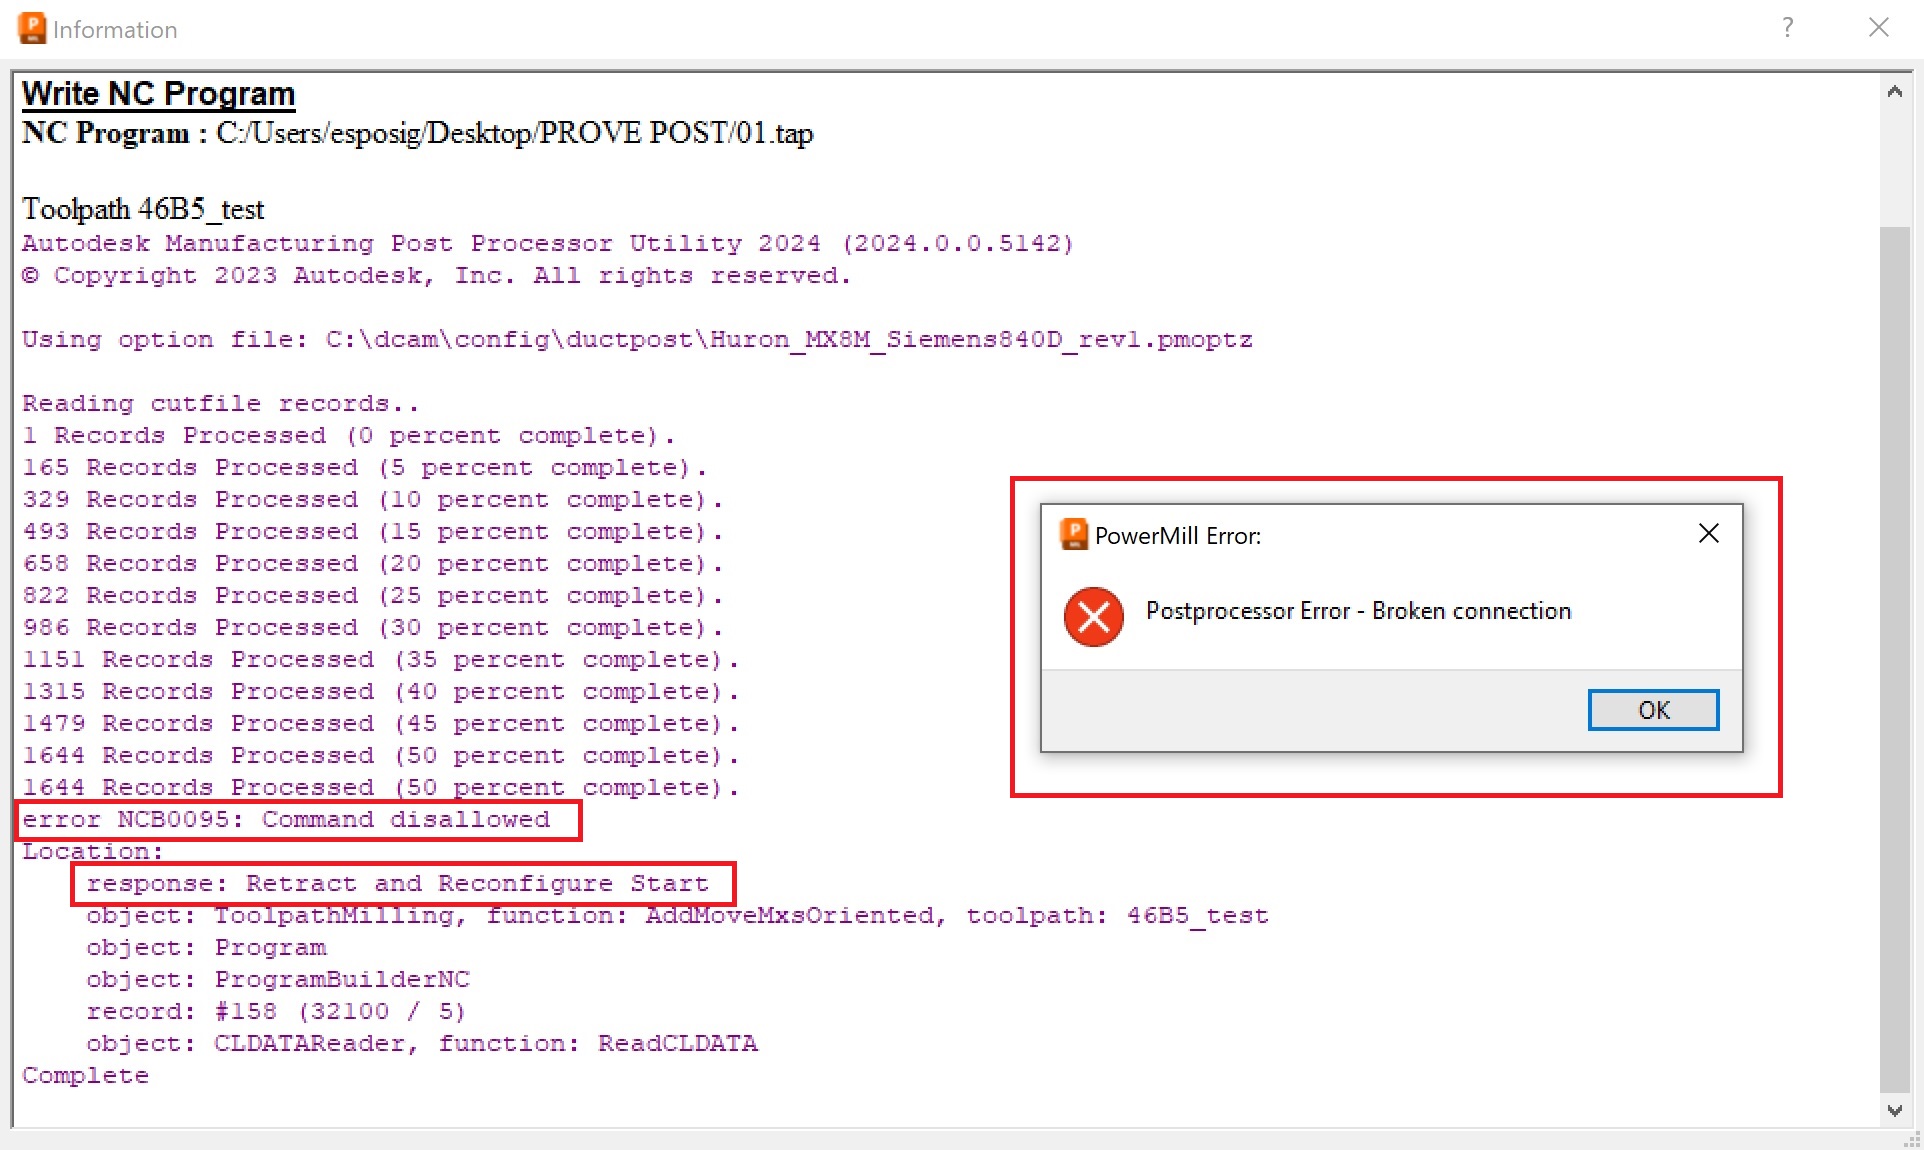Screen dimensions: 1924x1150
Task: Click the red error X icon
Action: [1093, 617]
